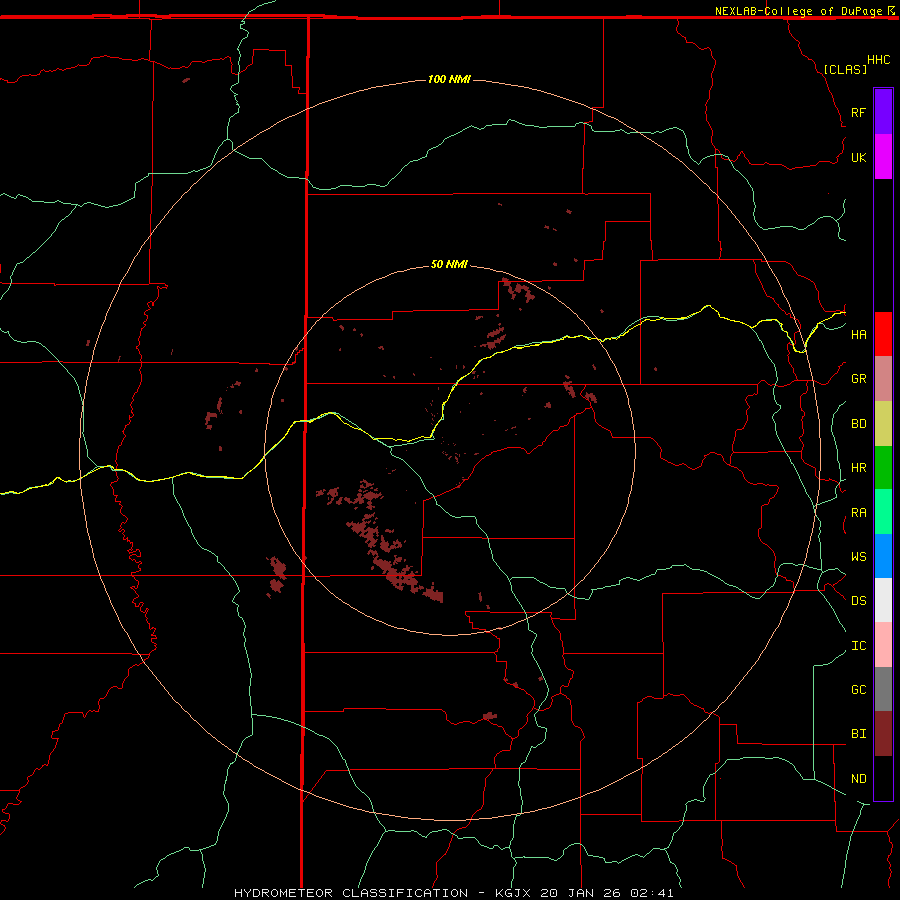This screenshot has width=900, height=900.
Task: Click the HA legend label
Action: (x=858, y=334)
